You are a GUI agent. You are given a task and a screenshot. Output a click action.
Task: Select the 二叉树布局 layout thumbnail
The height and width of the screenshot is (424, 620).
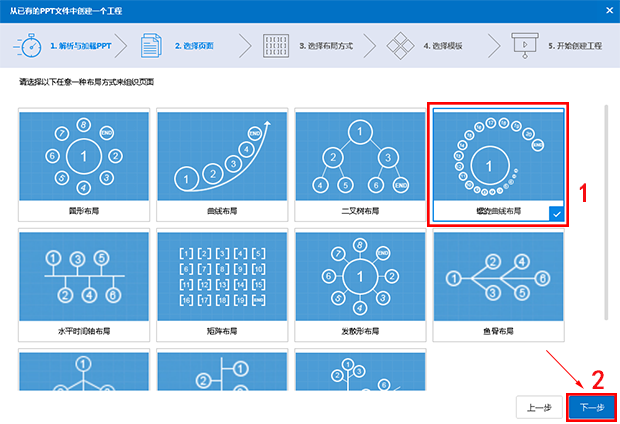point(360,156)
